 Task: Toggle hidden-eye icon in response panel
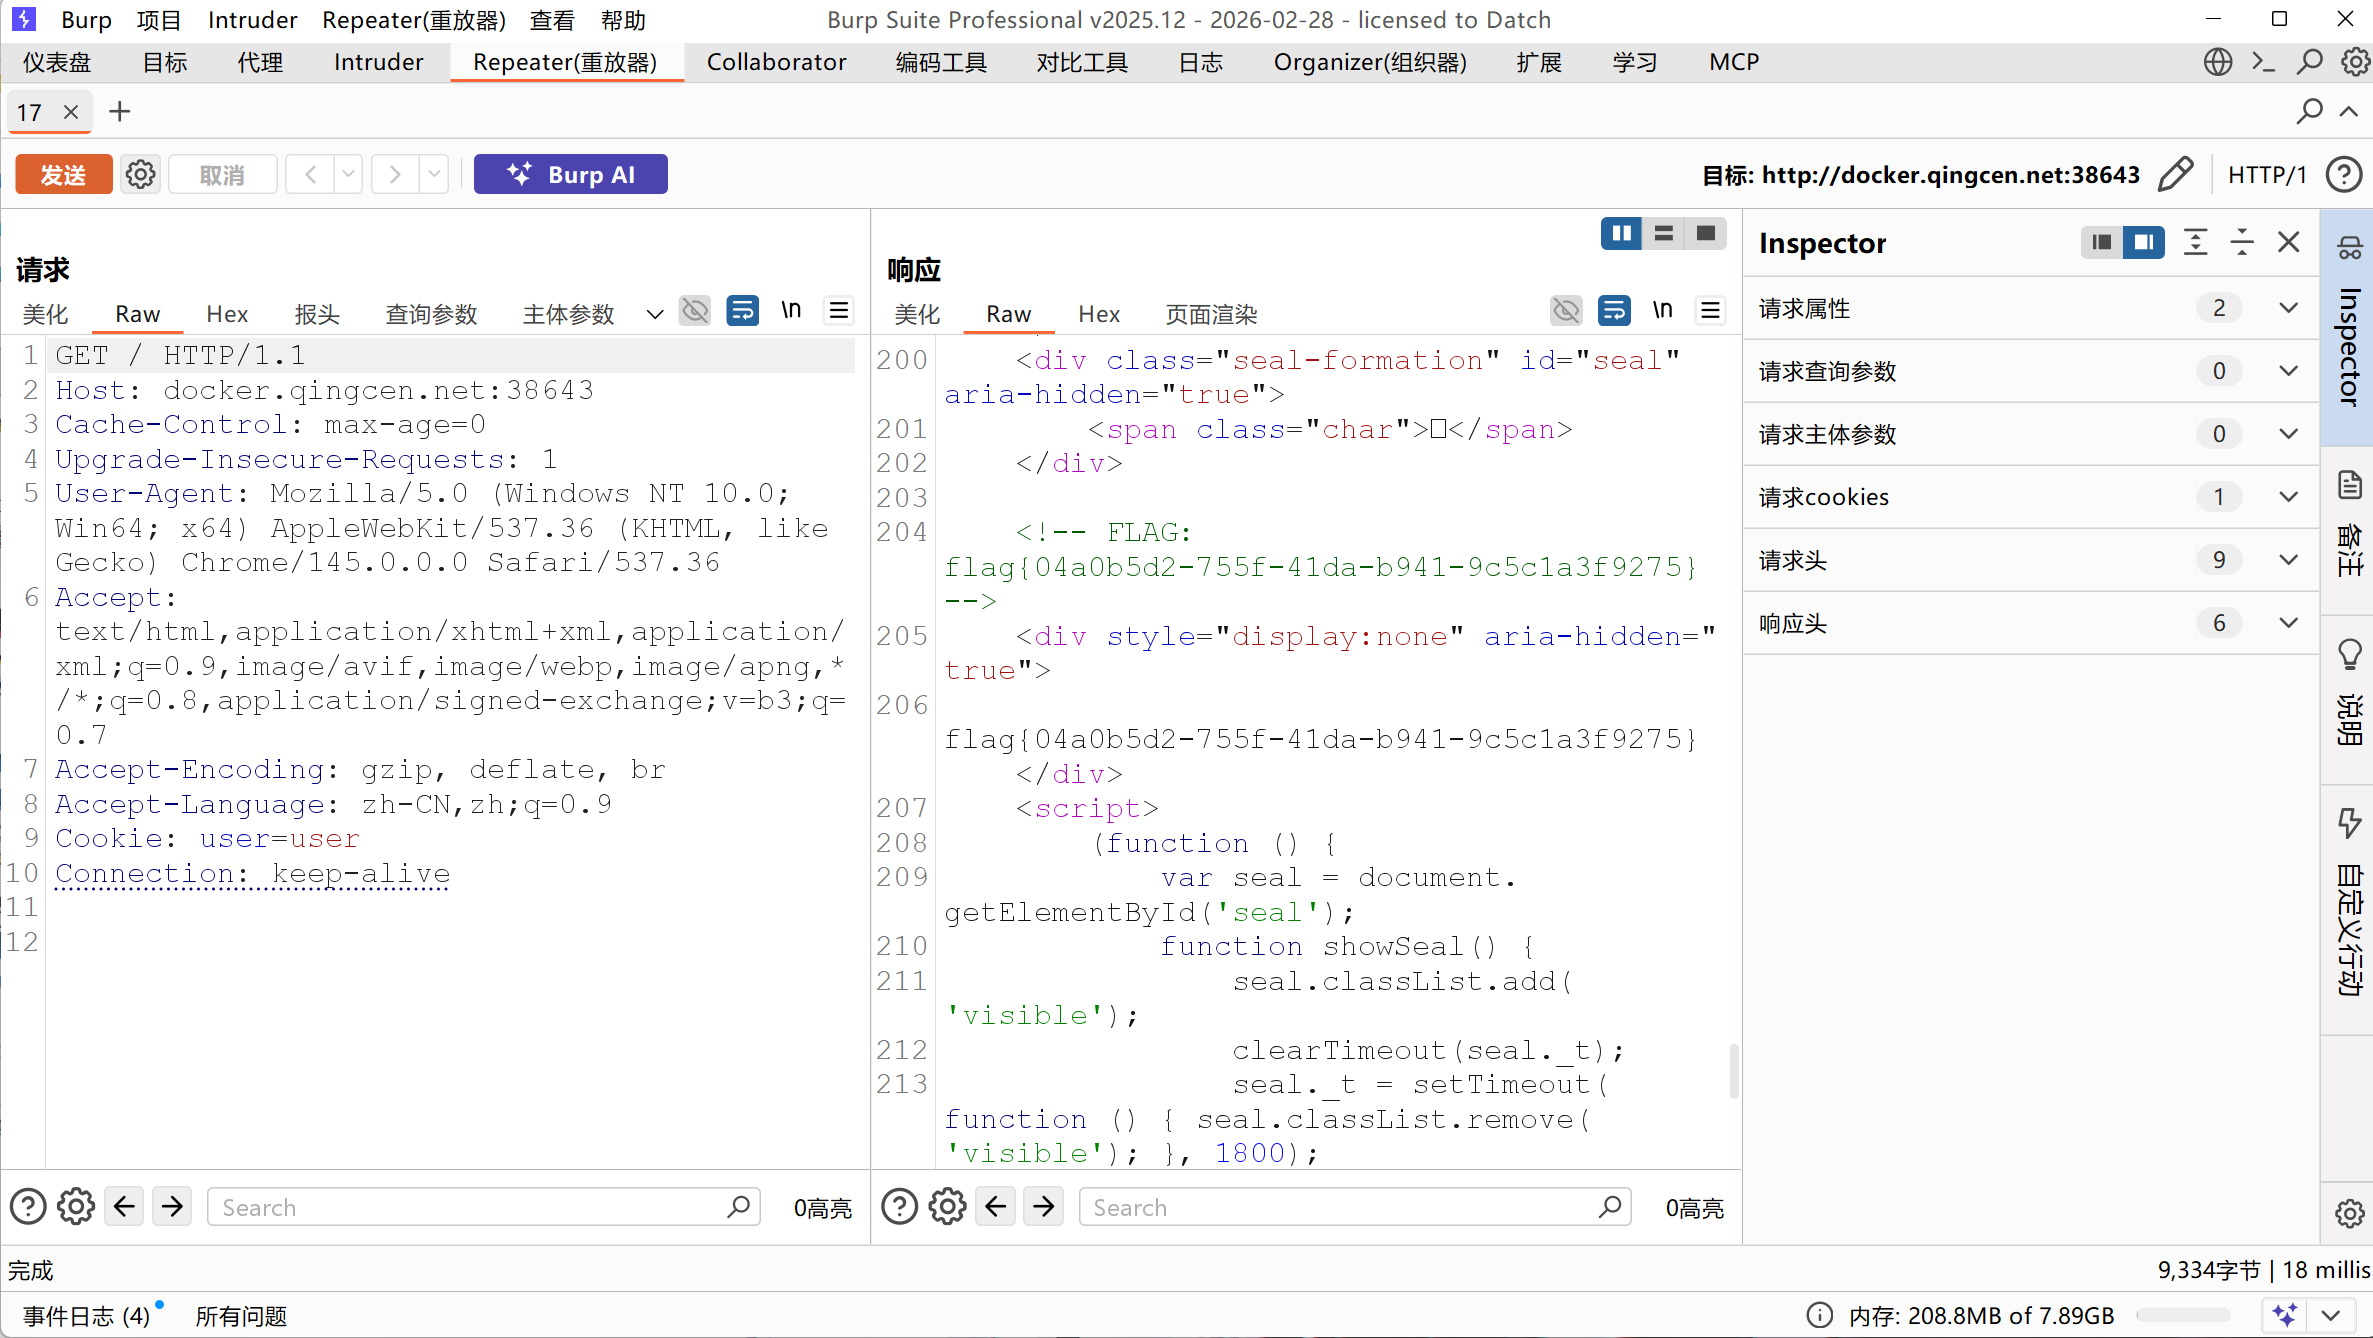1566,311
